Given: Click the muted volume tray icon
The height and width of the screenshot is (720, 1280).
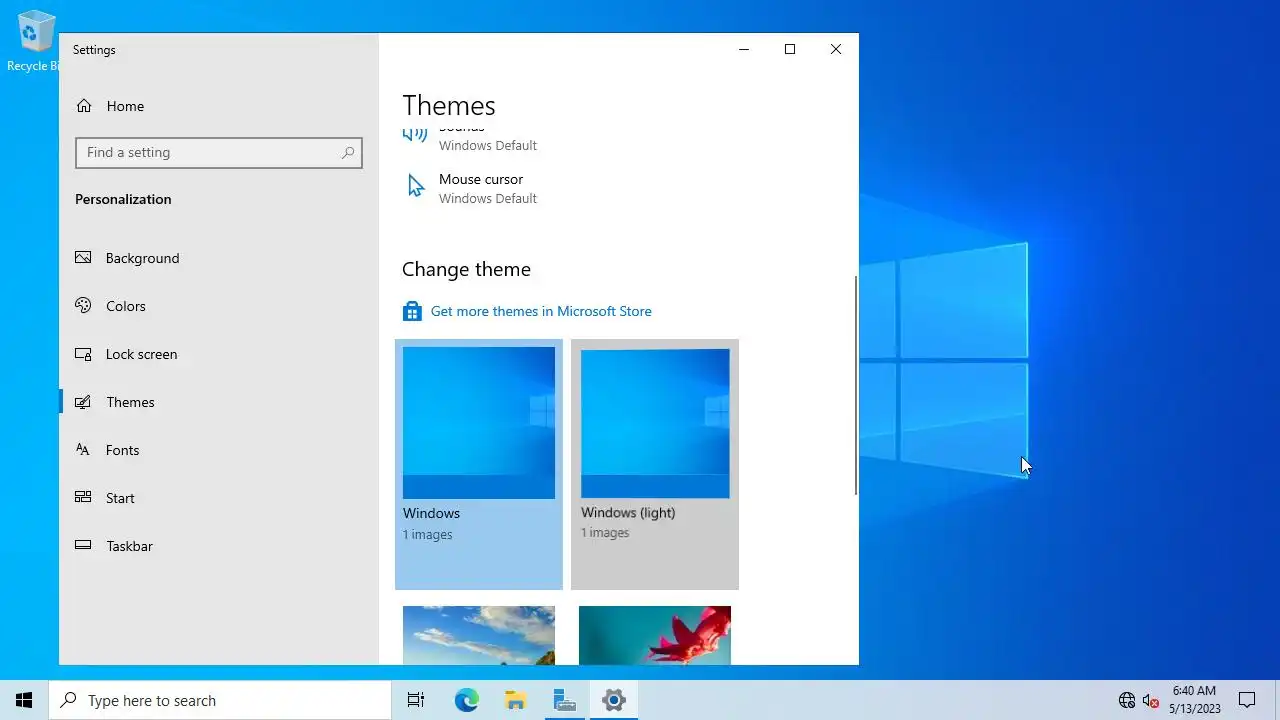Looking at the screenshot, I should coord(1150,700).
